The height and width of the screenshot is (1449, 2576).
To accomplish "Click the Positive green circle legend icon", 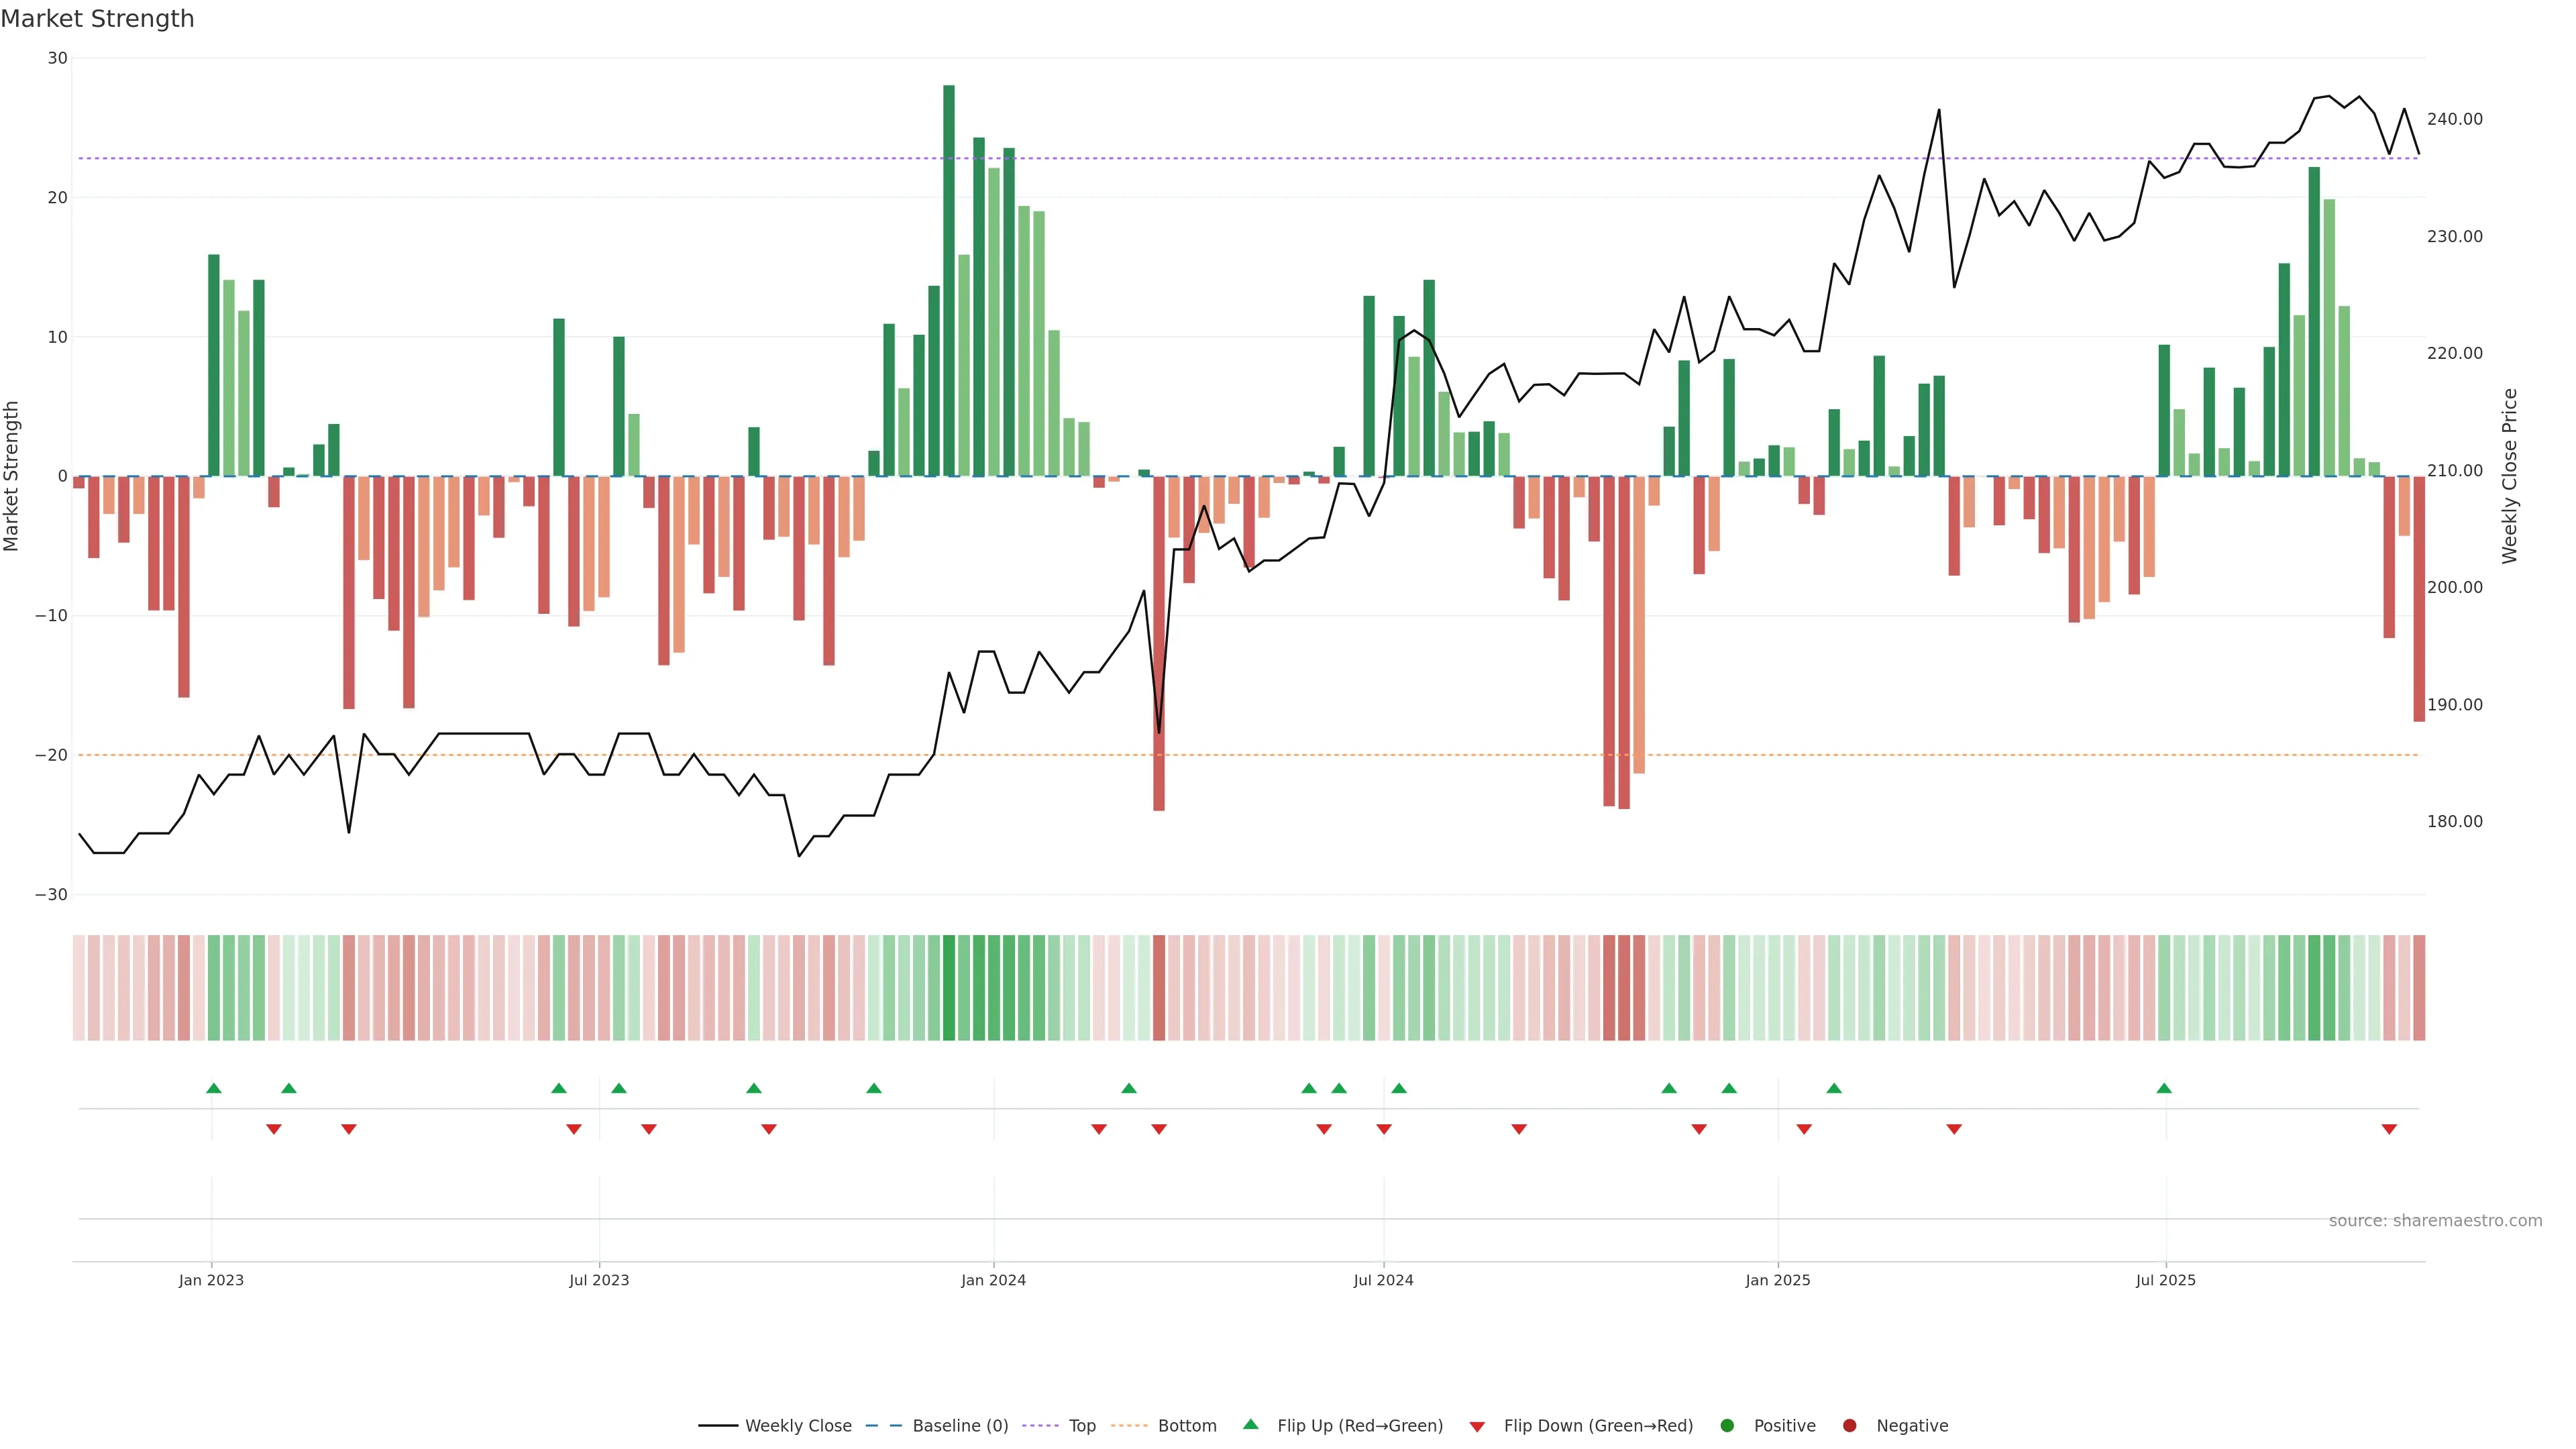I will 1727,1426.
